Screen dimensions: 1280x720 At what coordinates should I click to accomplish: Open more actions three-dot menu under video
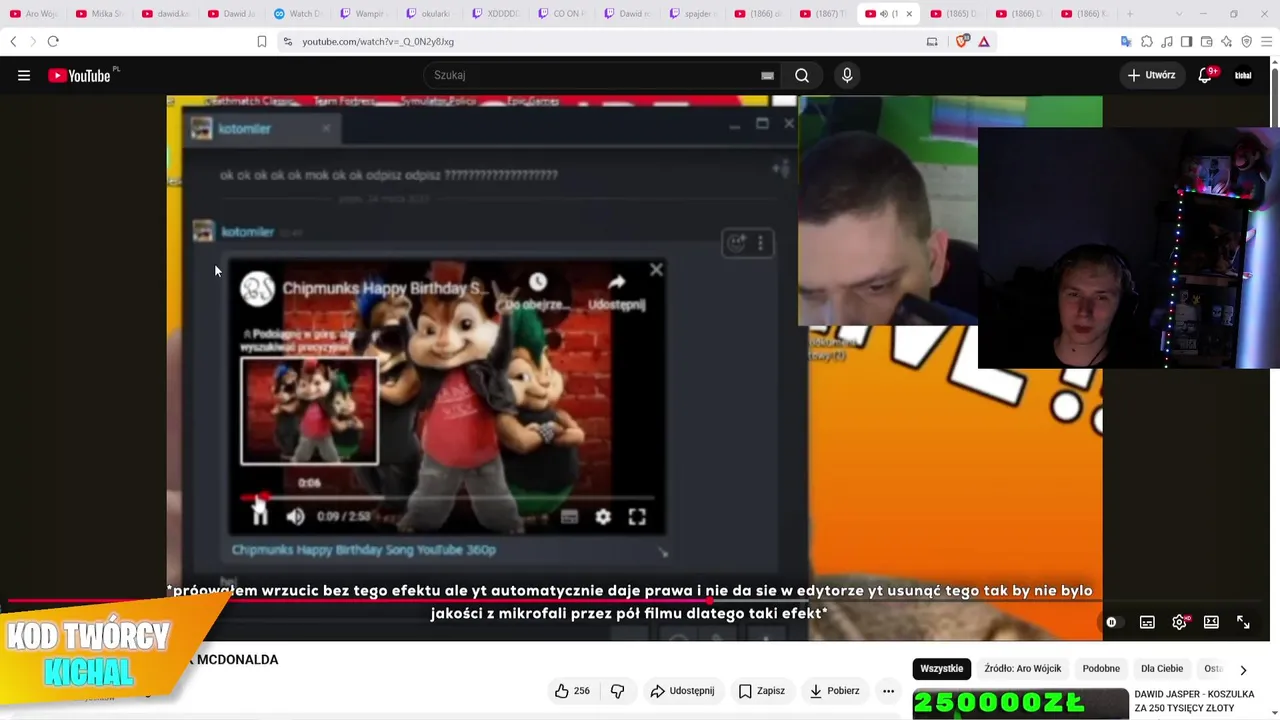888,691
